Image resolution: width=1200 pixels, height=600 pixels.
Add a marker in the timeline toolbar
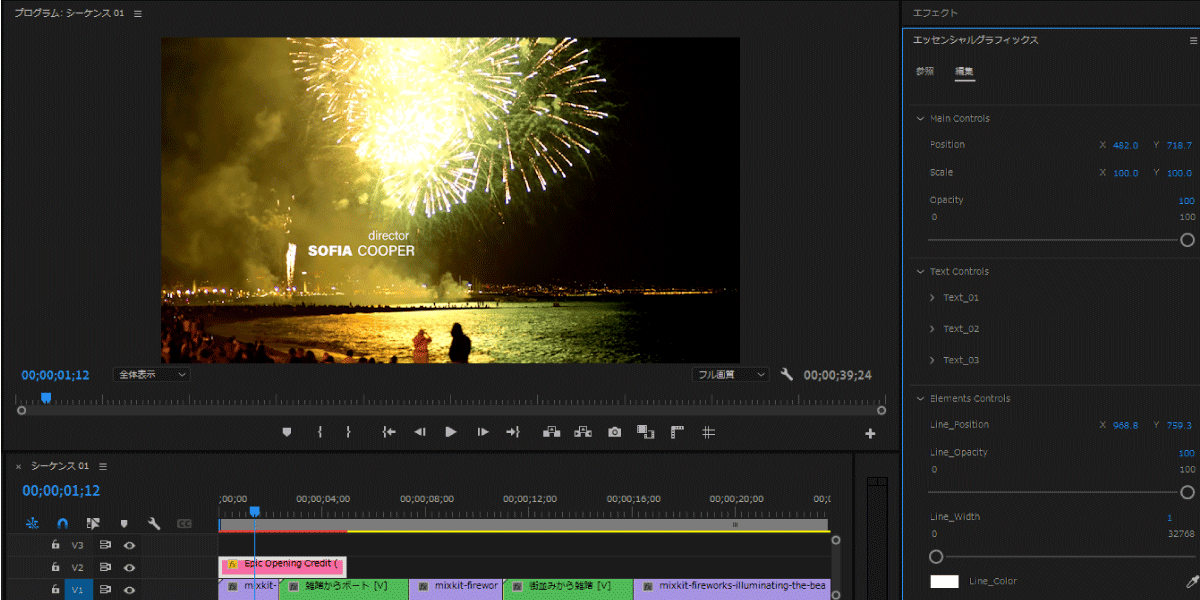pos(124,523)
